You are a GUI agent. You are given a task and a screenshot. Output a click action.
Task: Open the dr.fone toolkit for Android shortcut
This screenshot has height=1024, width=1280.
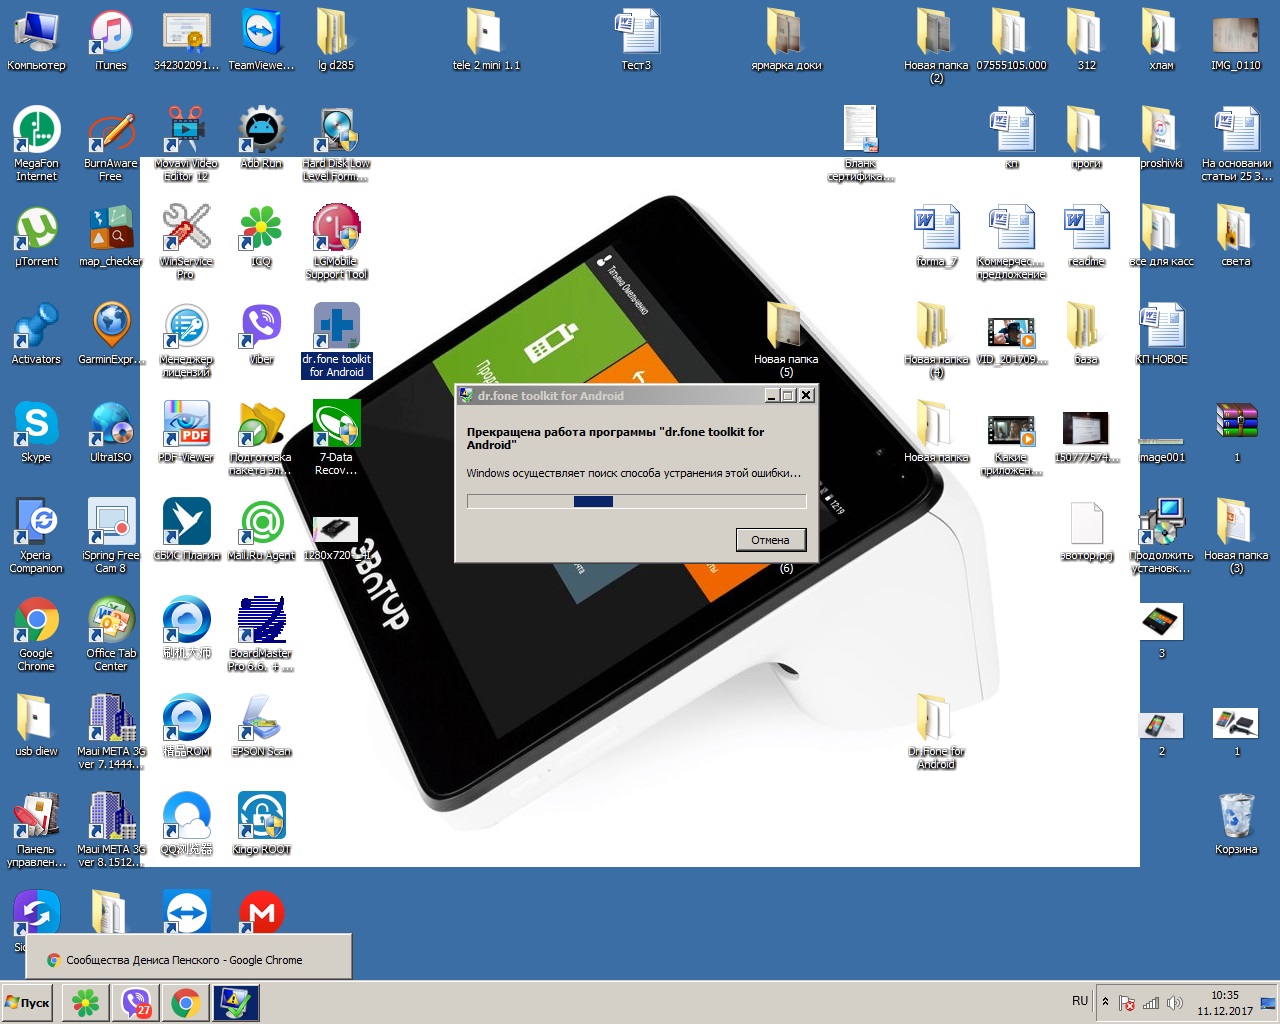pos(336,330)
